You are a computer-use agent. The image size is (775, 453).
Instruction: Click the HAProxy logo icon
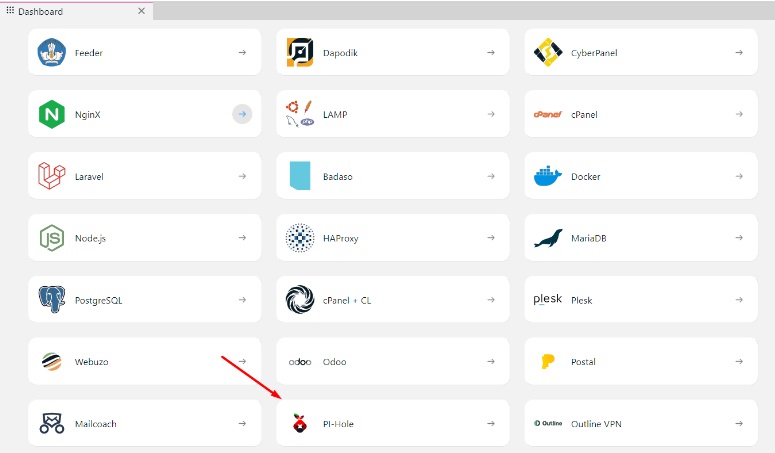point(299,238)
